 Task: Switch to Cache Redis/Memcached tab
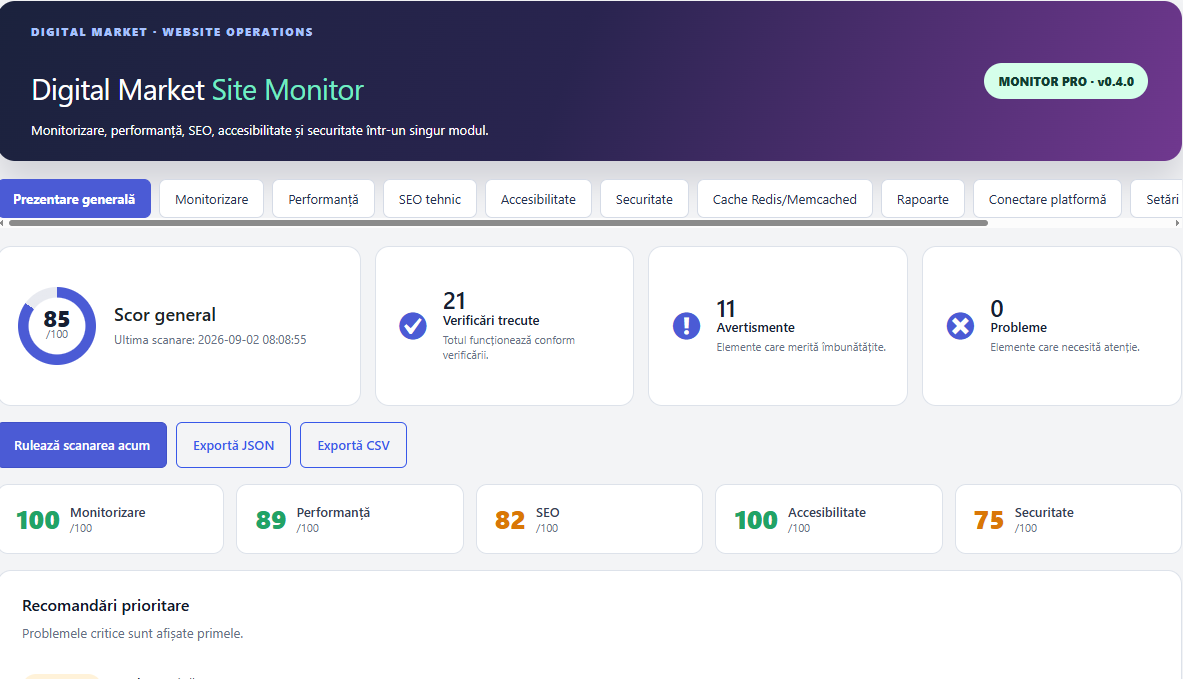click(785, 199)
